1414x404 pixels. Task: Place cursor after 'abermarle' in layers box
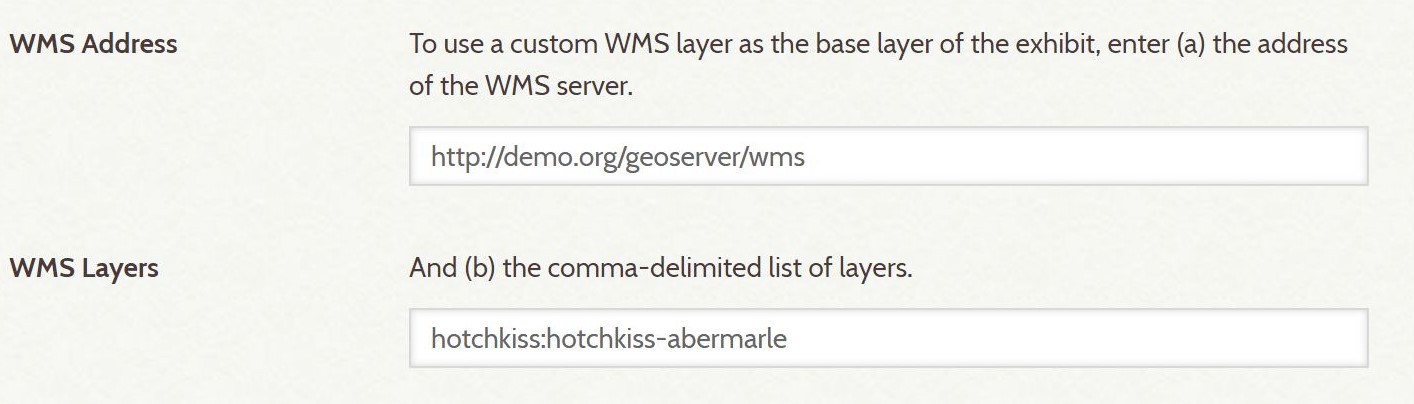[789, 339]
